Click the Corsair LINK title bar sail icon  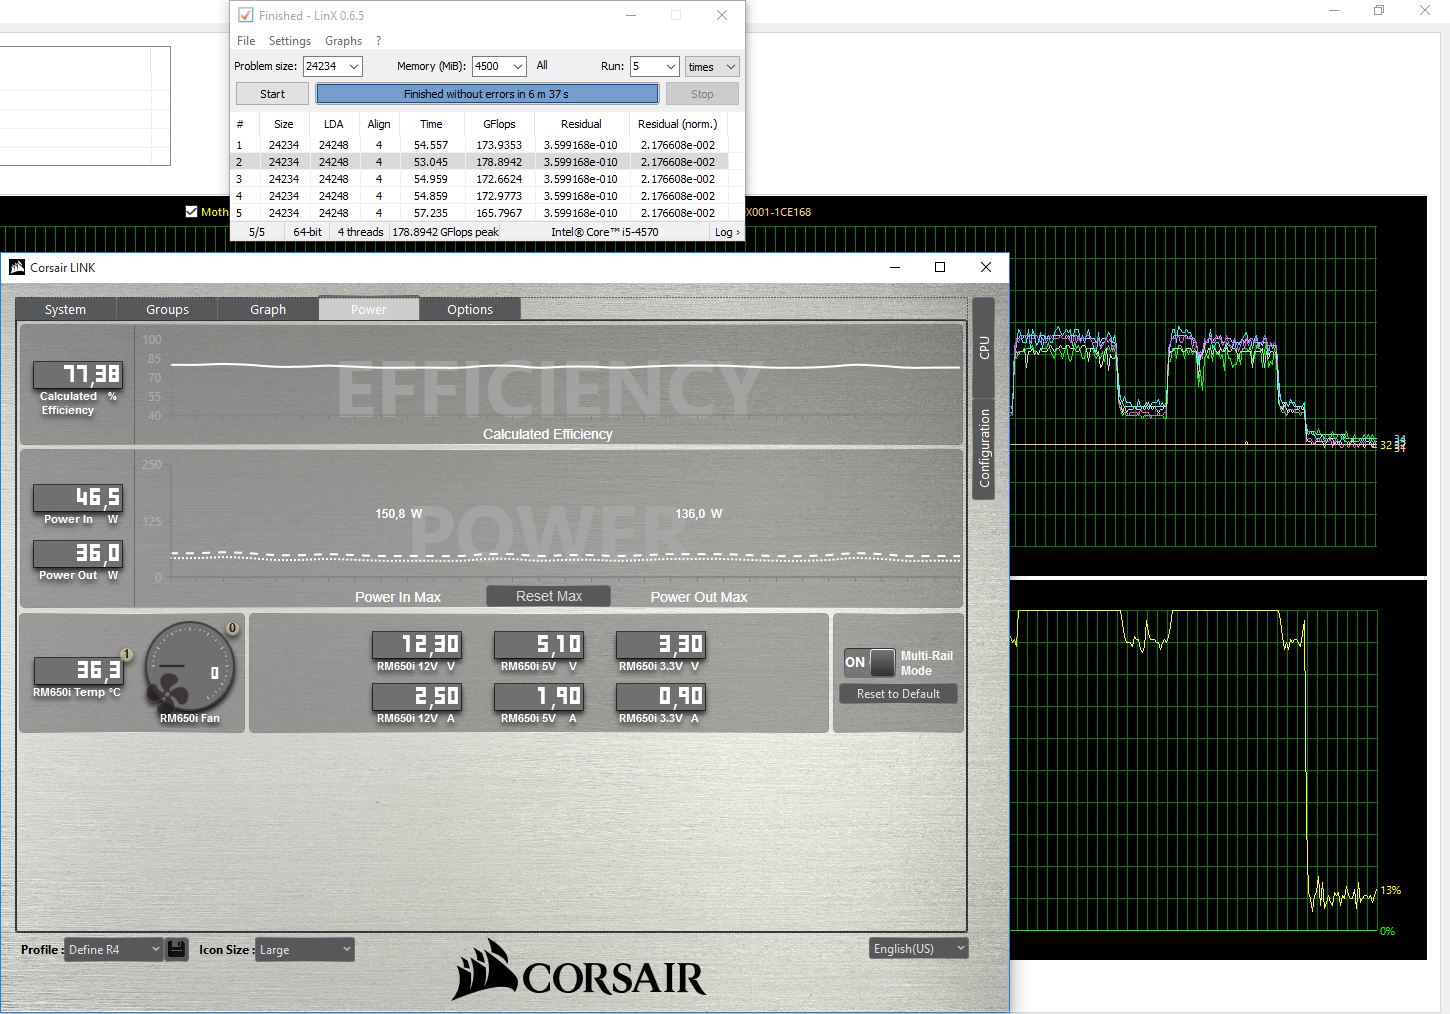click(x=17, y=267)
